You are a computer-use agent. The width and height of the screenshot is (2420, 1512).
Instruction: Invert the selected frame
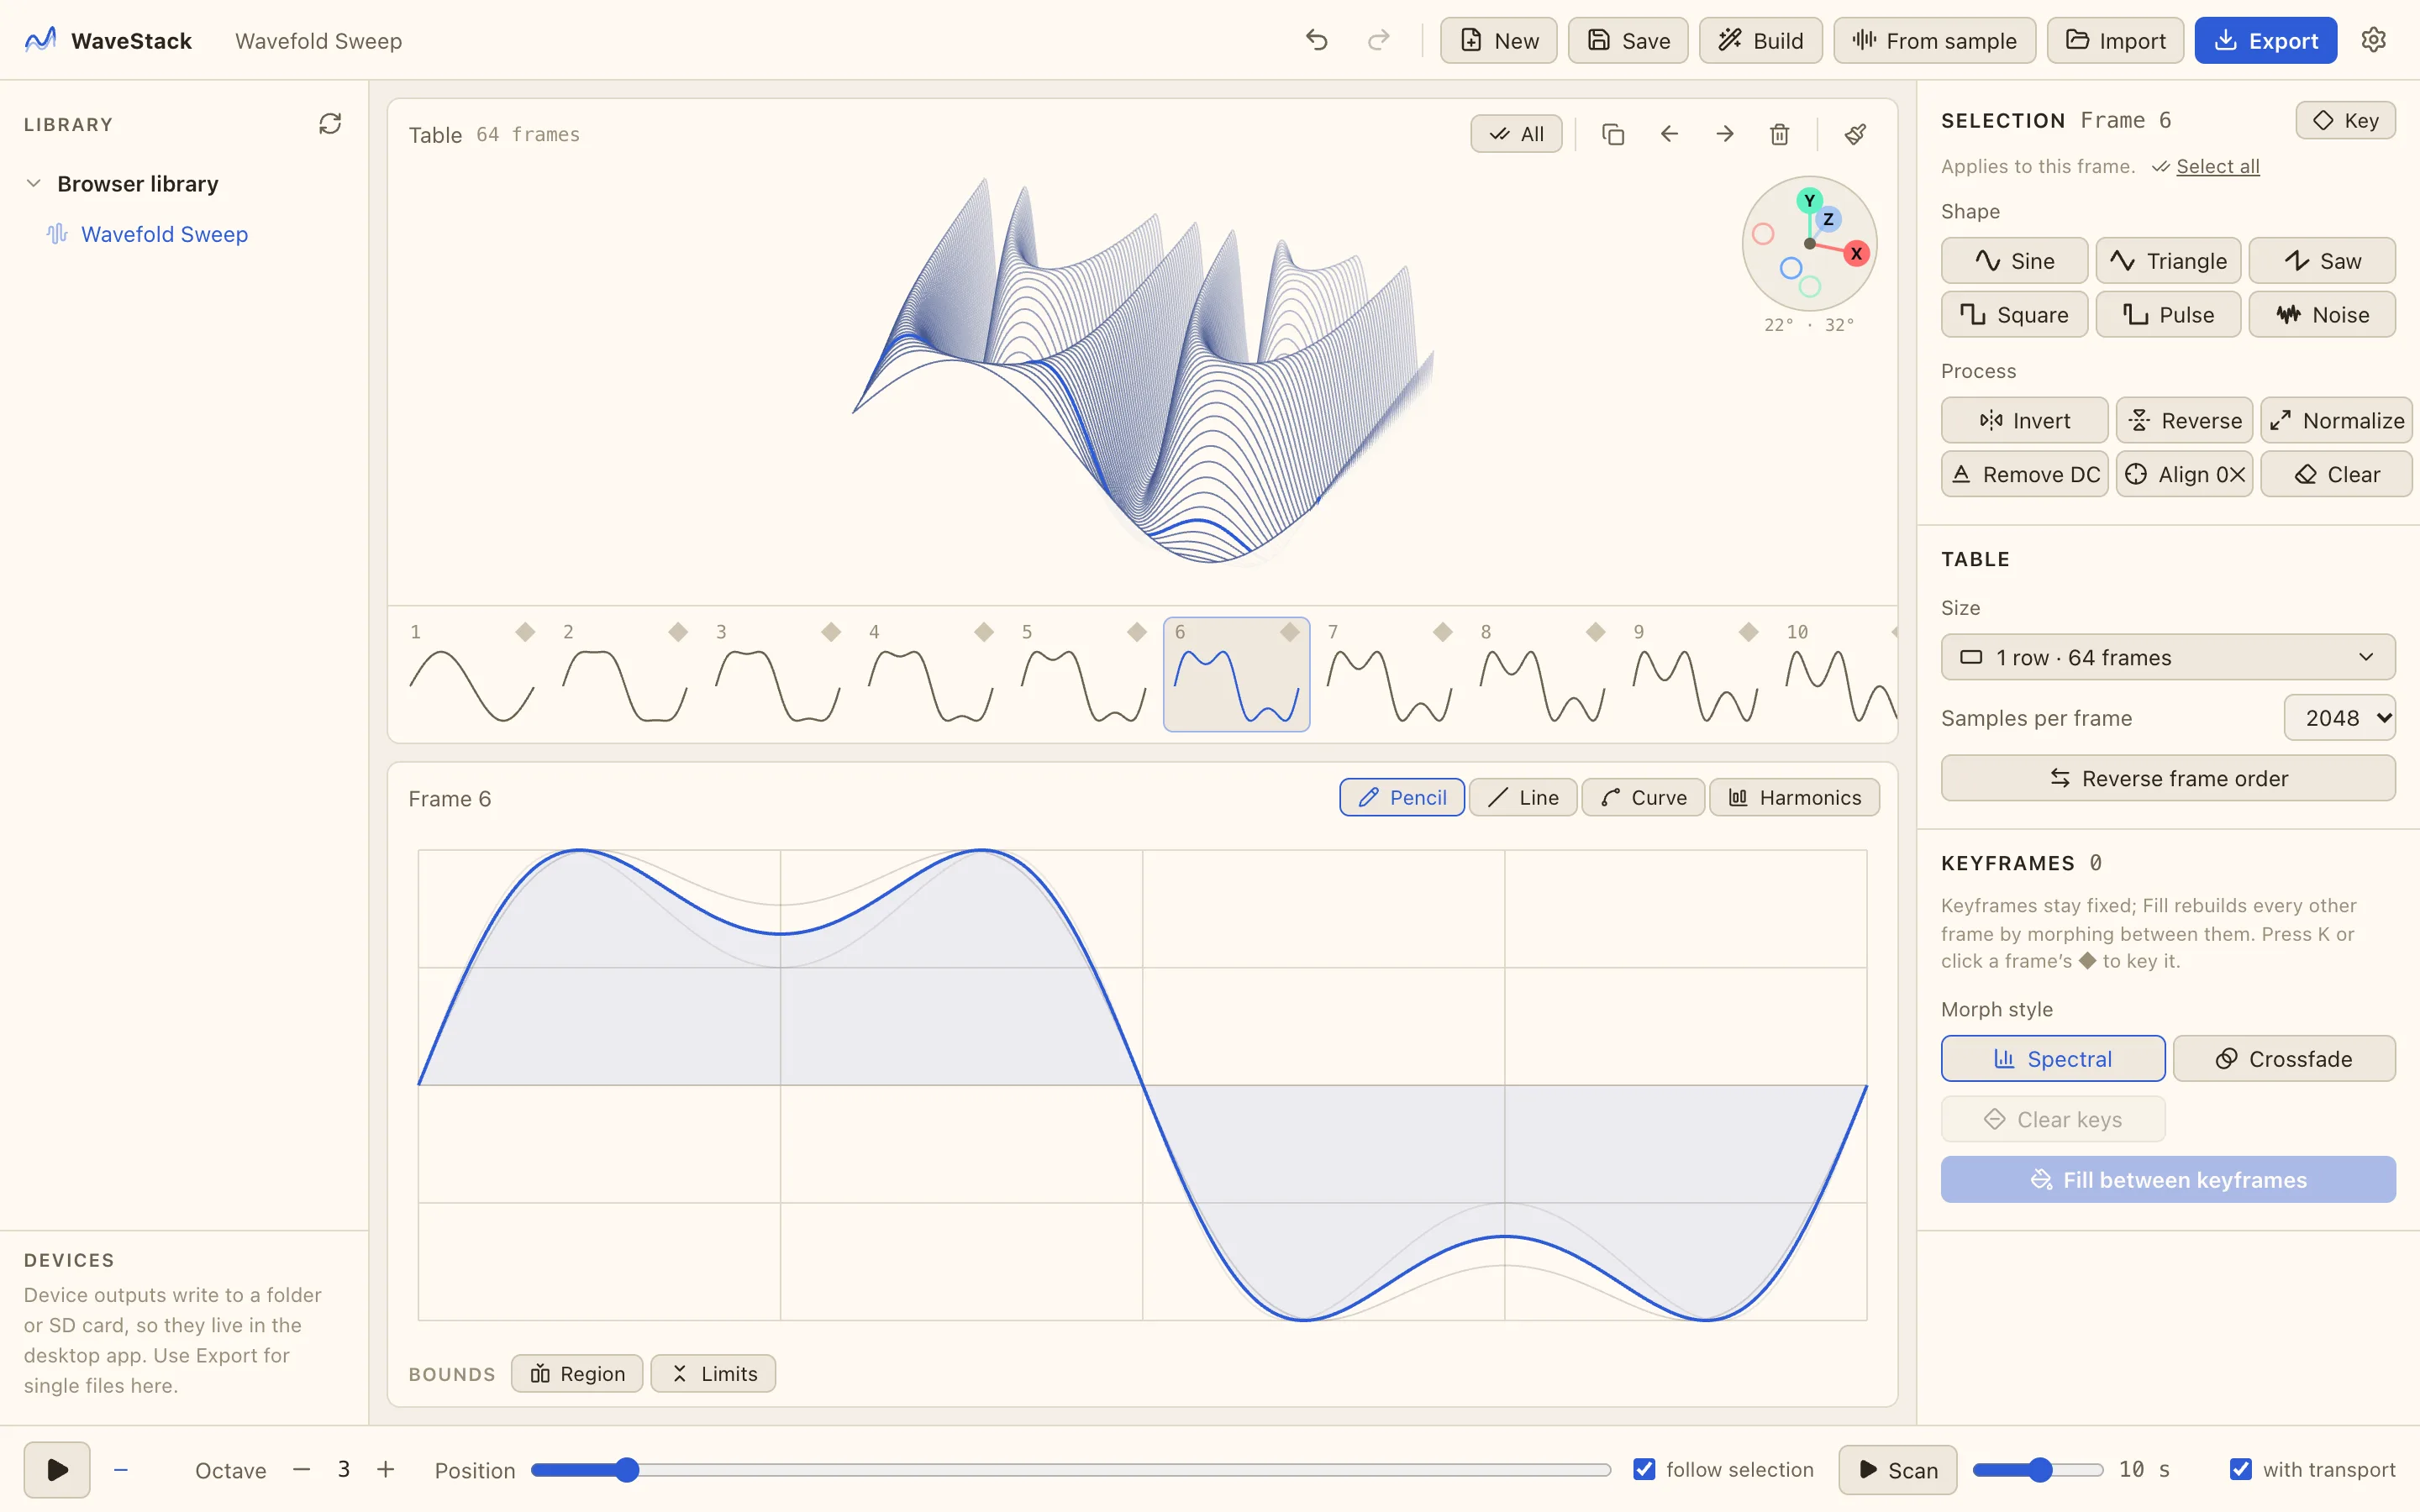click(2024, 421)
